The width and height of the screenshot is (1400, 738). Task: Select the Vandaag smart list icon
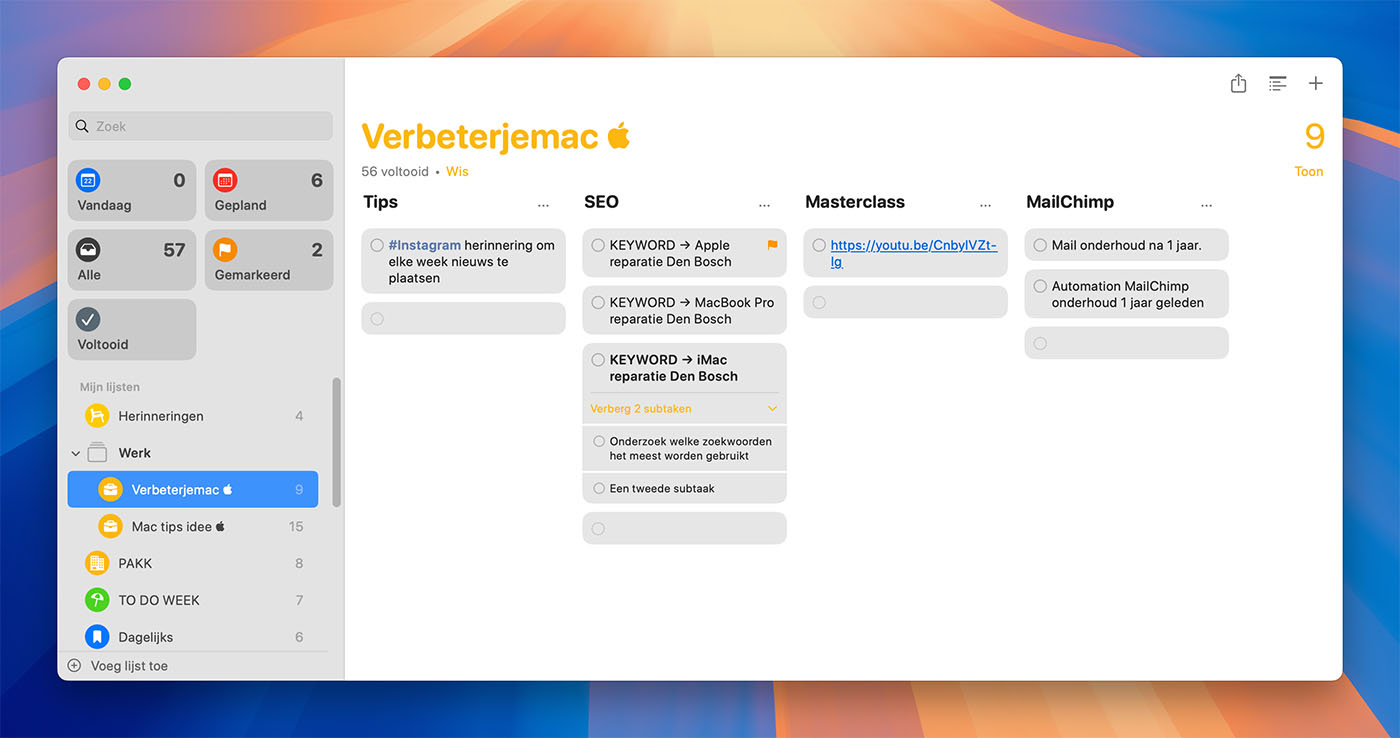tap(88, 180)
